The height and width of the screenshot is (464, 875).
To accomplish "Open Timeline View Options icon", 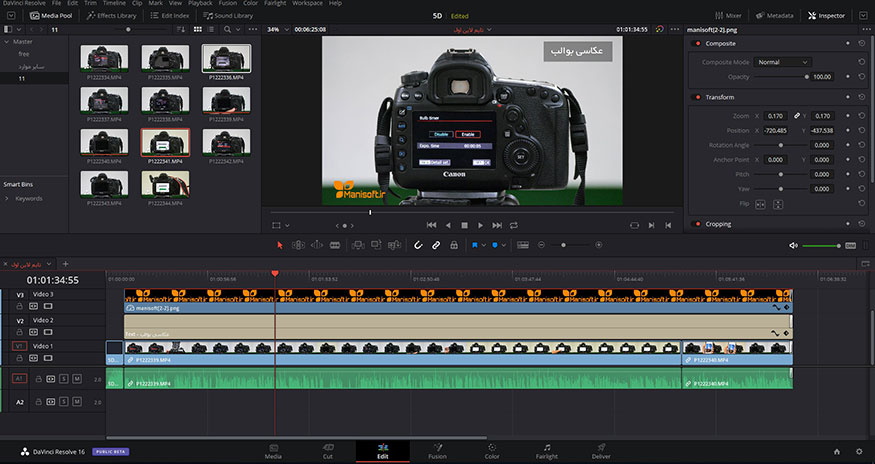I will pos(523,245).
